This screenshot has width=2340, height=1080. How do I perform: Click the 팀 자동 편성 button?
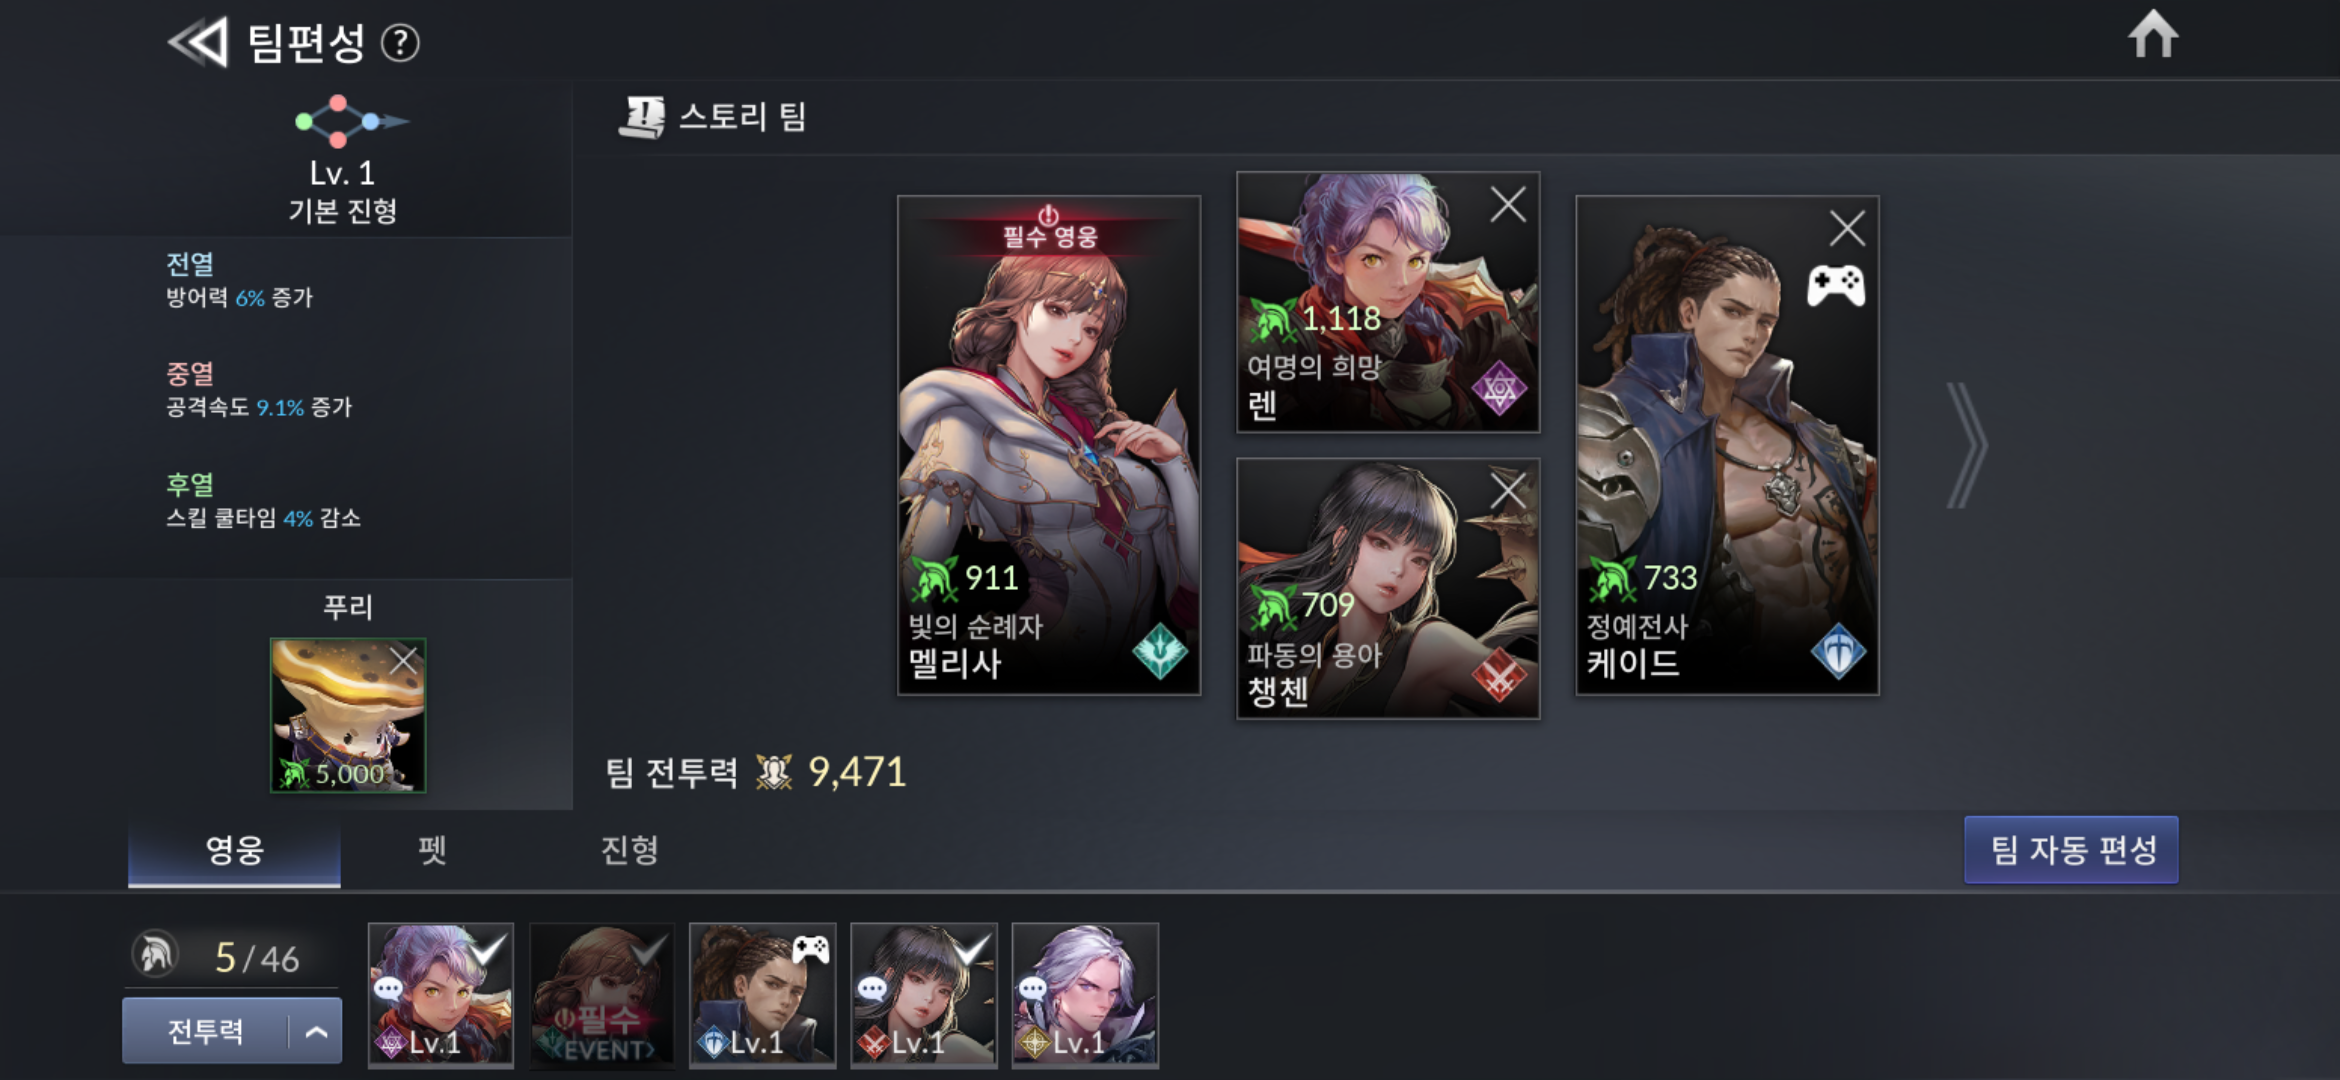pos(2071,850)
